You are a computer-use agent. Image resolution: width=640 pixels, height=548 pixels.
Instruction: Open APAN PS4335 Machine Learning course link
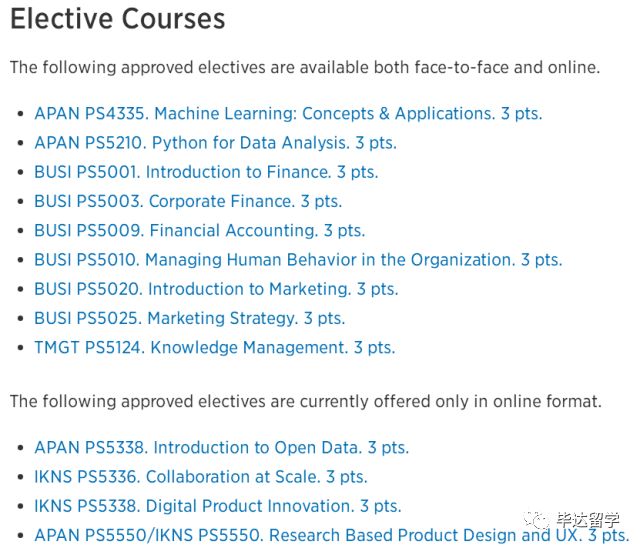[288, 113]
